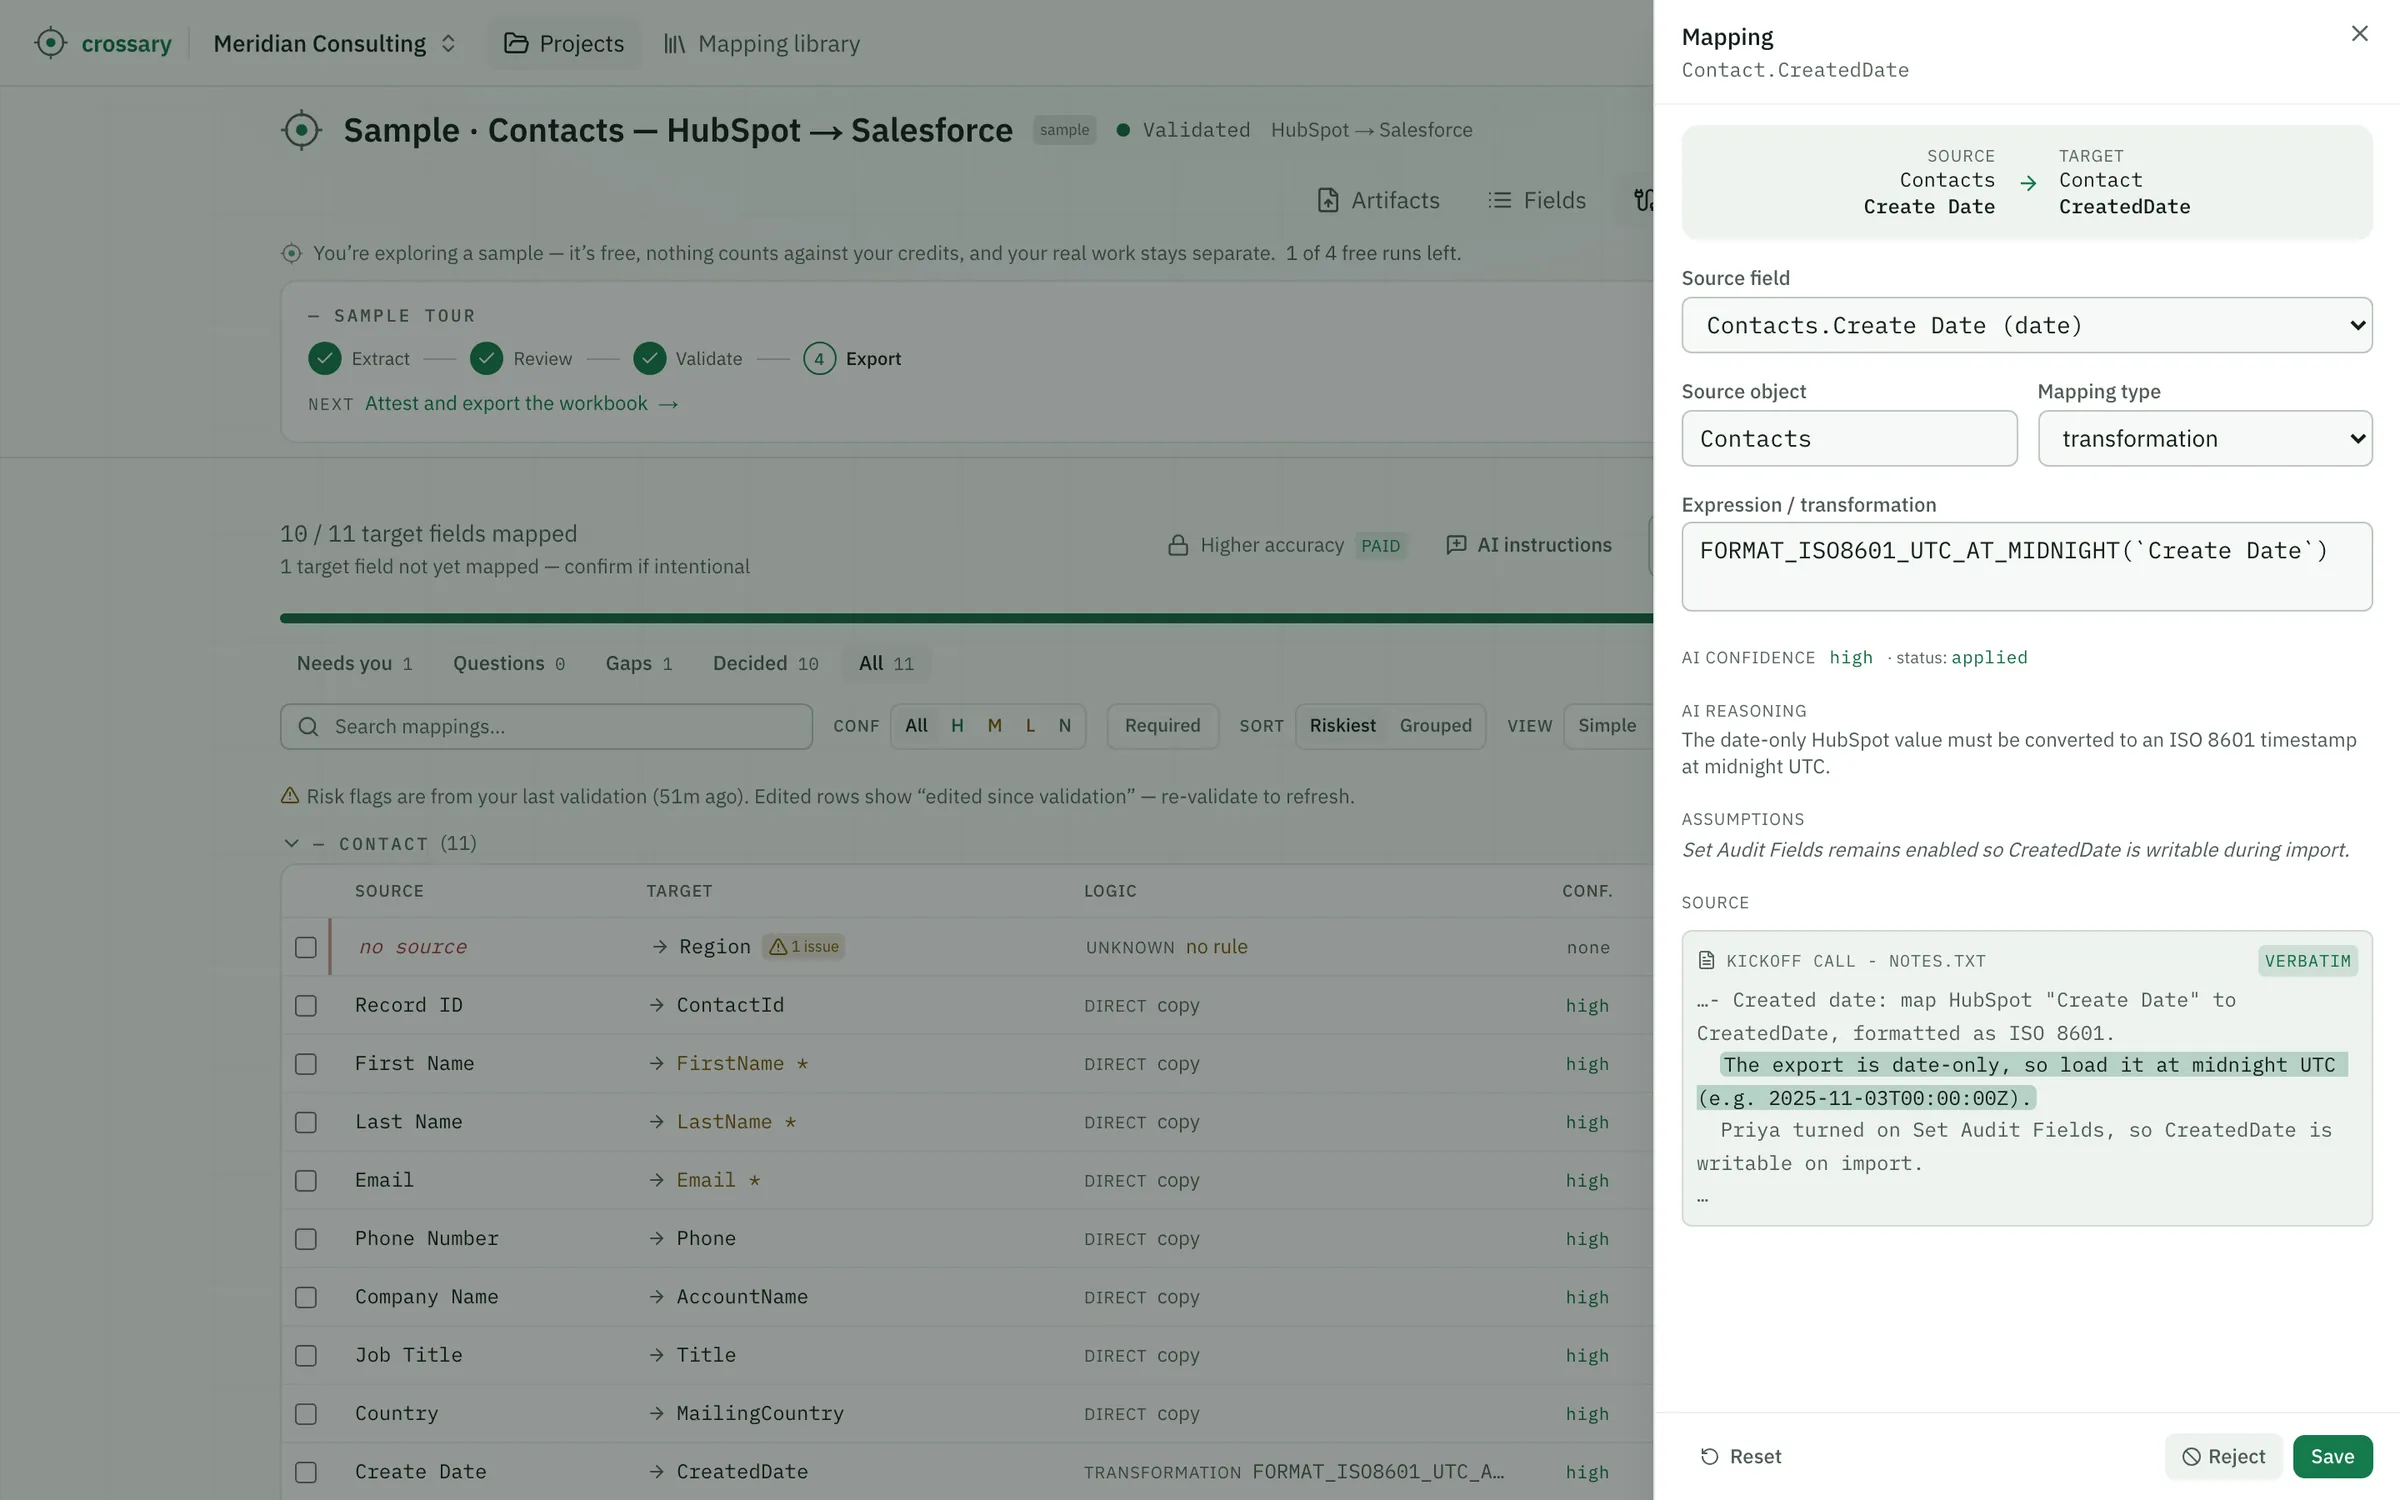Open Mapping library via its books icon
The image size is (2400, 1500).
click(675, 44)
